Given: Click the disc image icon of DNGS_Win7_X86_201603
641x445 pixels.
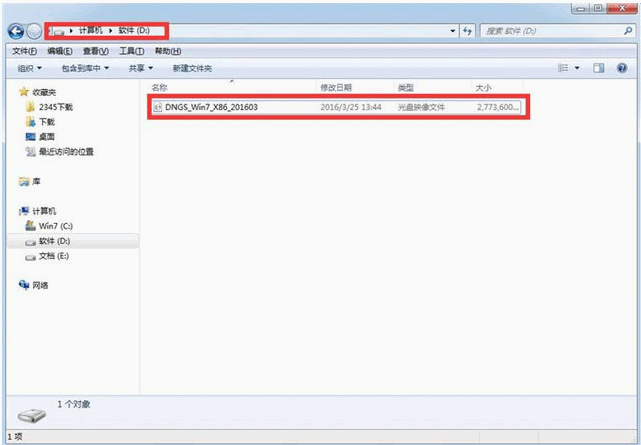Looking at the screenshot, I should pos(157,107).
